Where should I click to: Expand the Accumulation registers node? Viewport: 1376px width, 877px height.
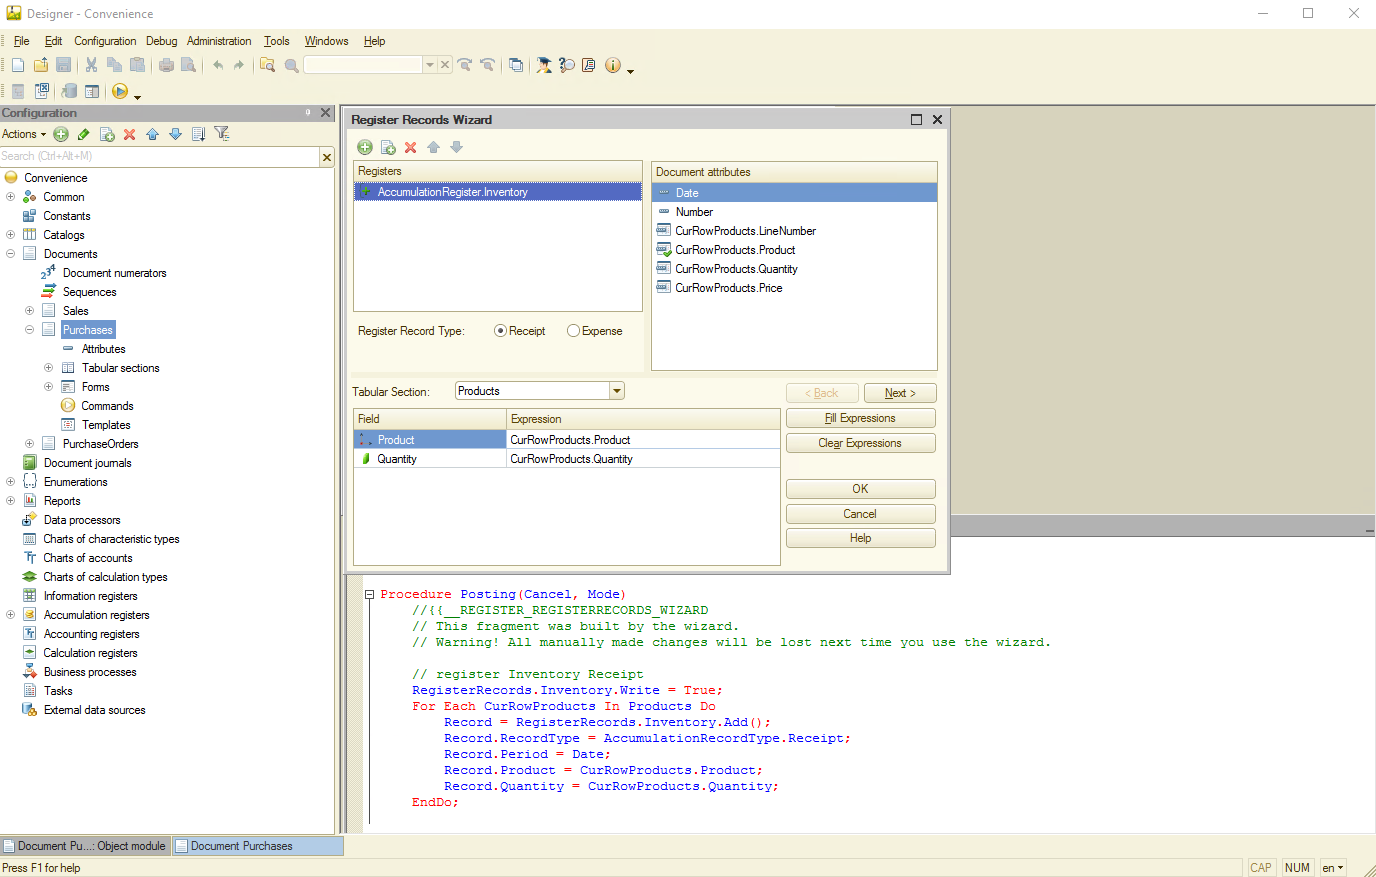[10, 615]
